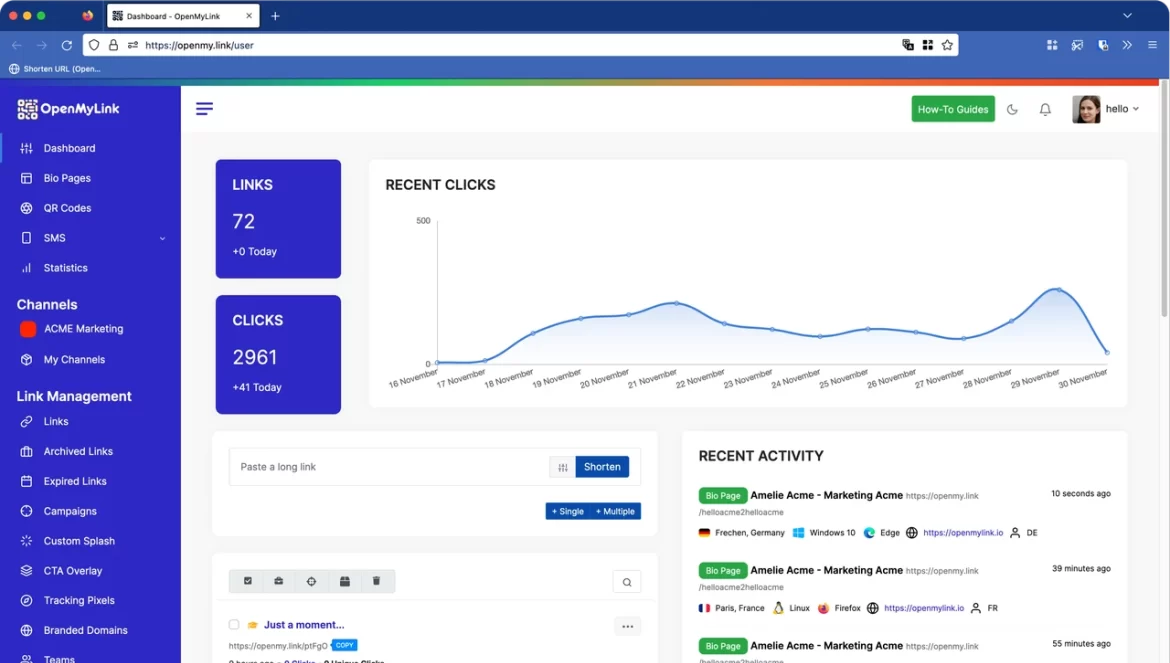
Task: Open Archived Links
Action: pyautogui.click(x=78, y=451)
